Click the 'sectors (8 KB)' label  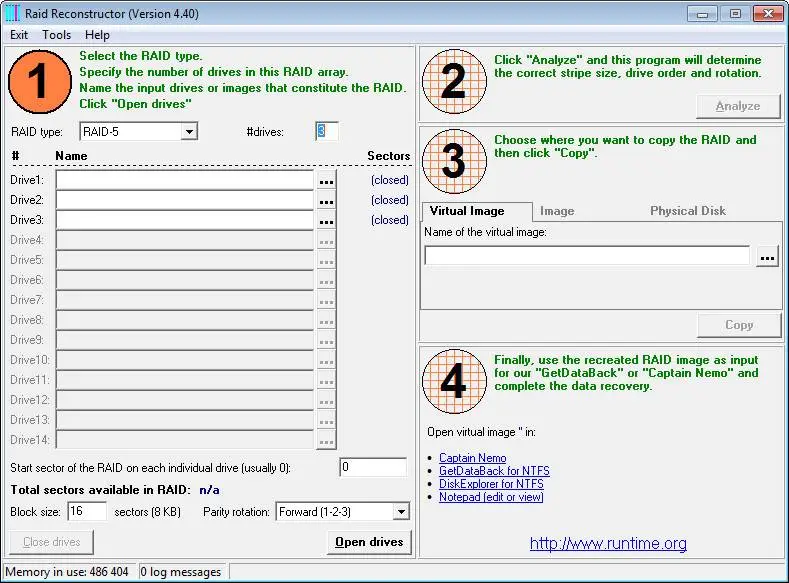[147, 512]
